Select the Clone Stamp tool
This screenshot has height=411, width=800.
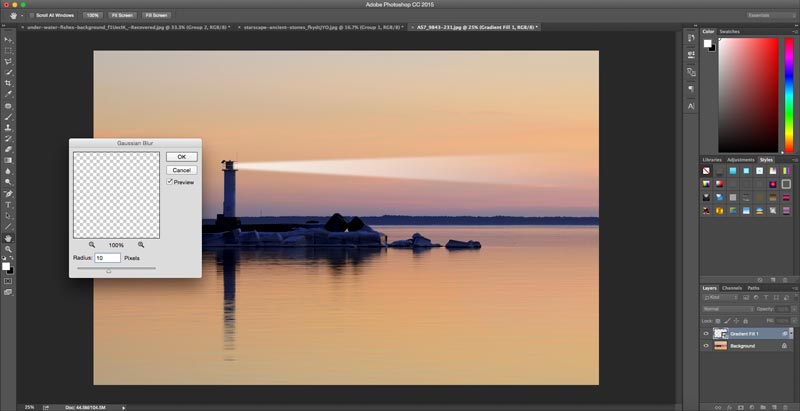8,128
